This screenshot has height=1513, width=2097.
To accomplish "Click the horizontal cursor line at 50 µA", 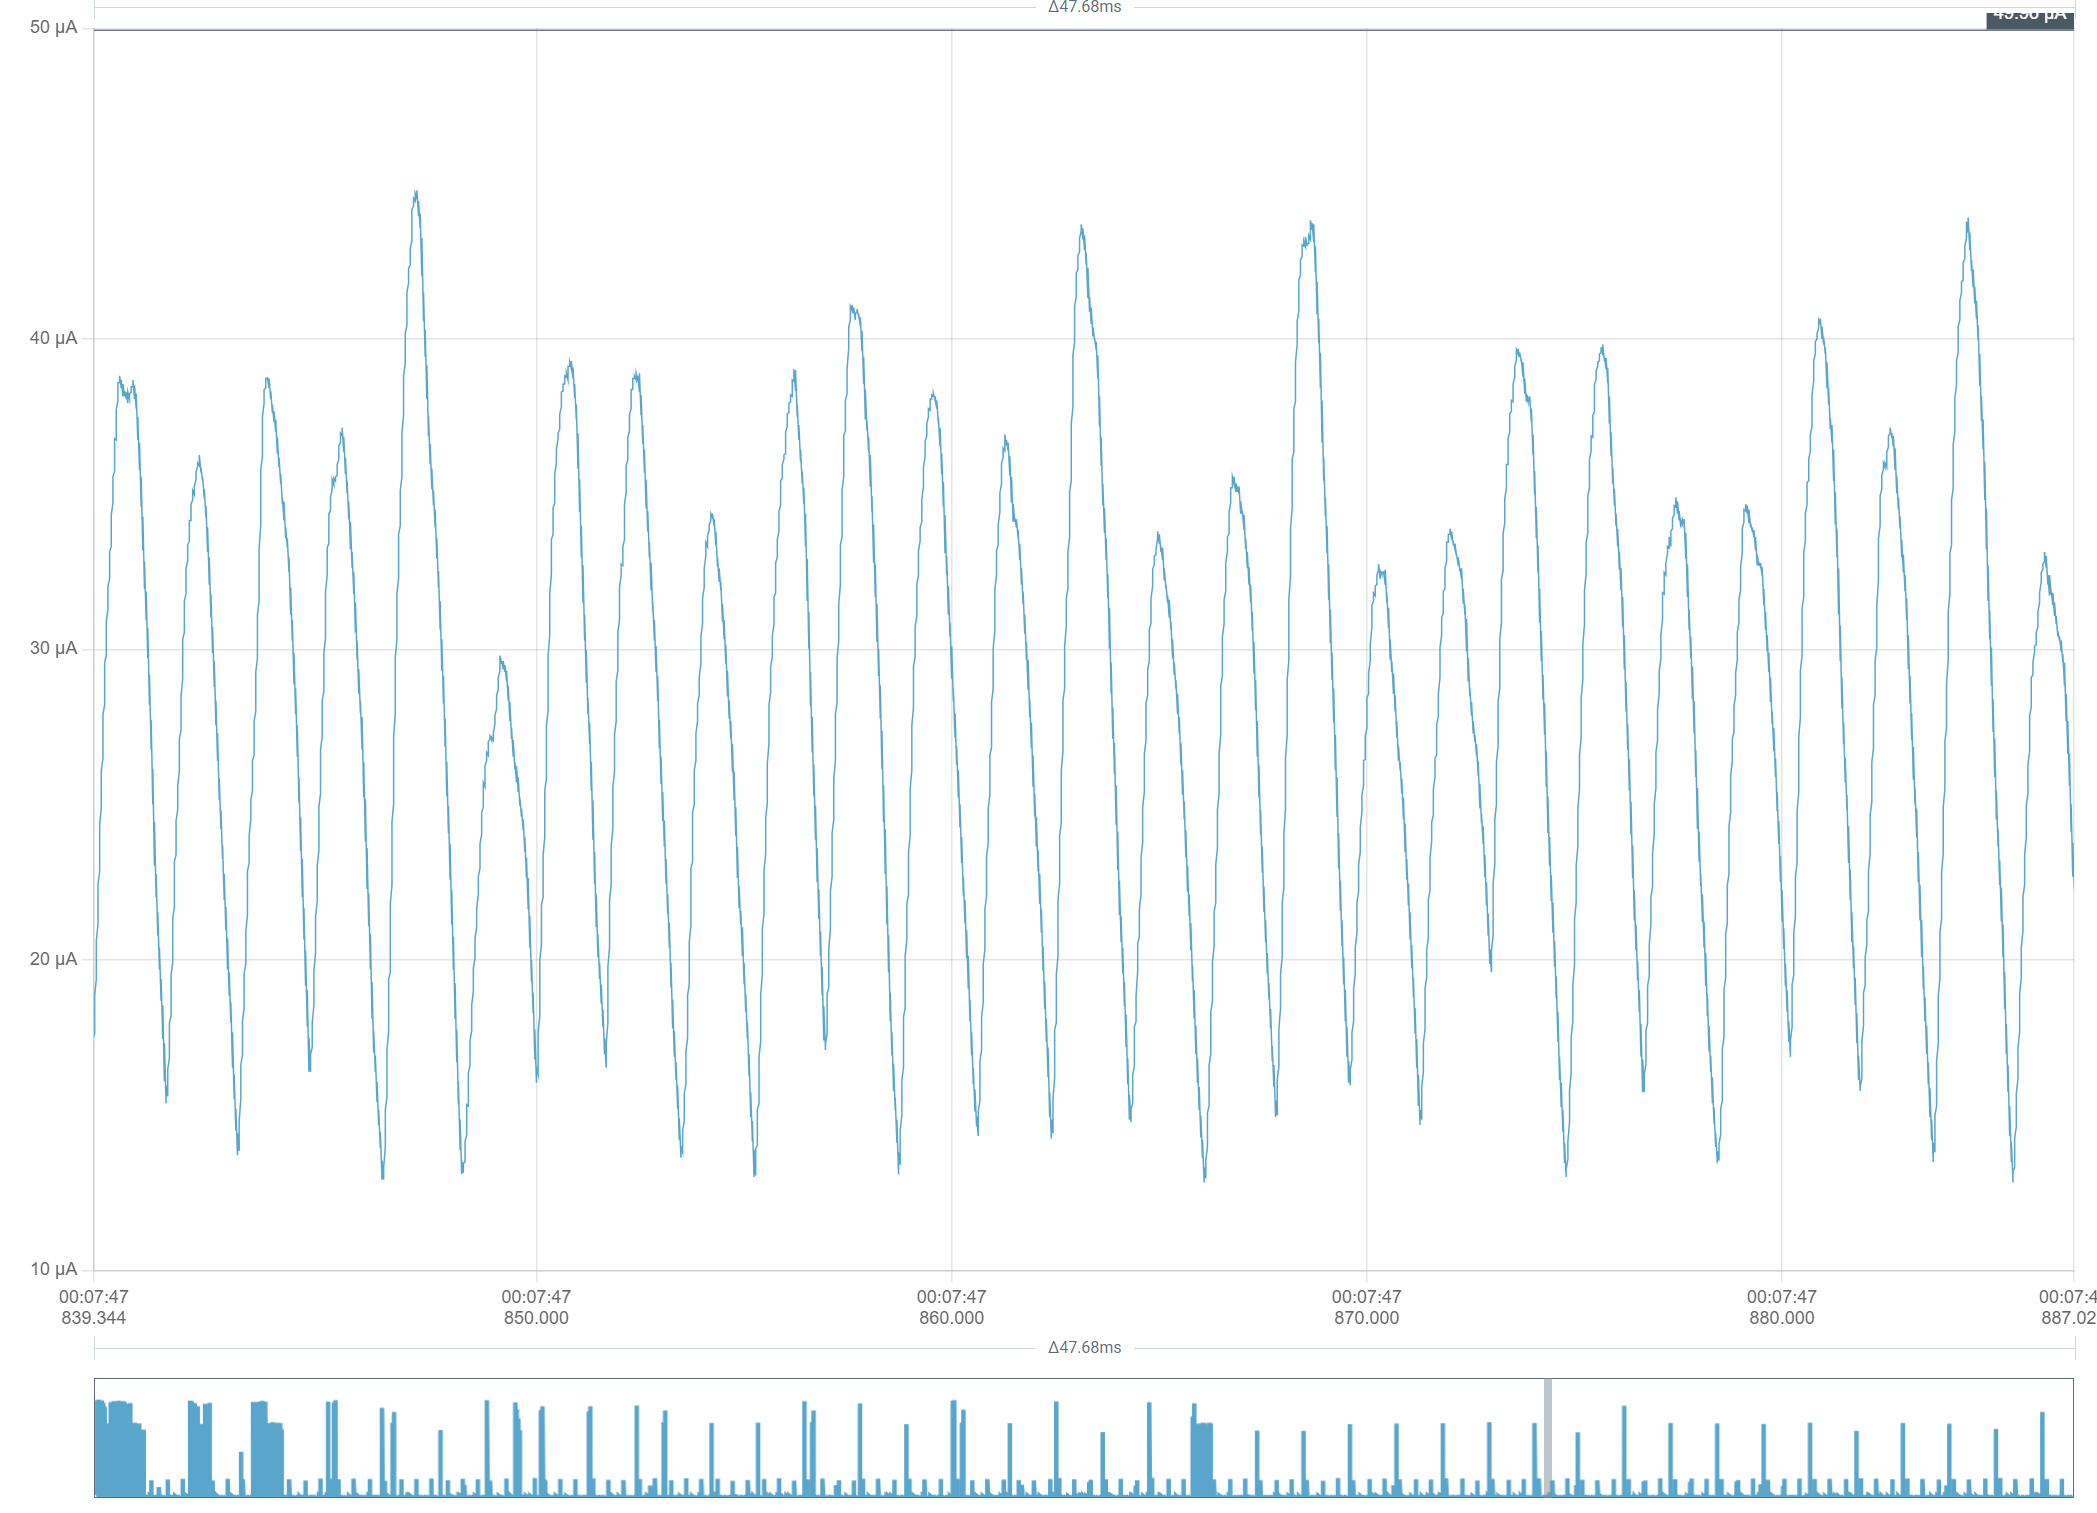I will tap(1000, 30).
